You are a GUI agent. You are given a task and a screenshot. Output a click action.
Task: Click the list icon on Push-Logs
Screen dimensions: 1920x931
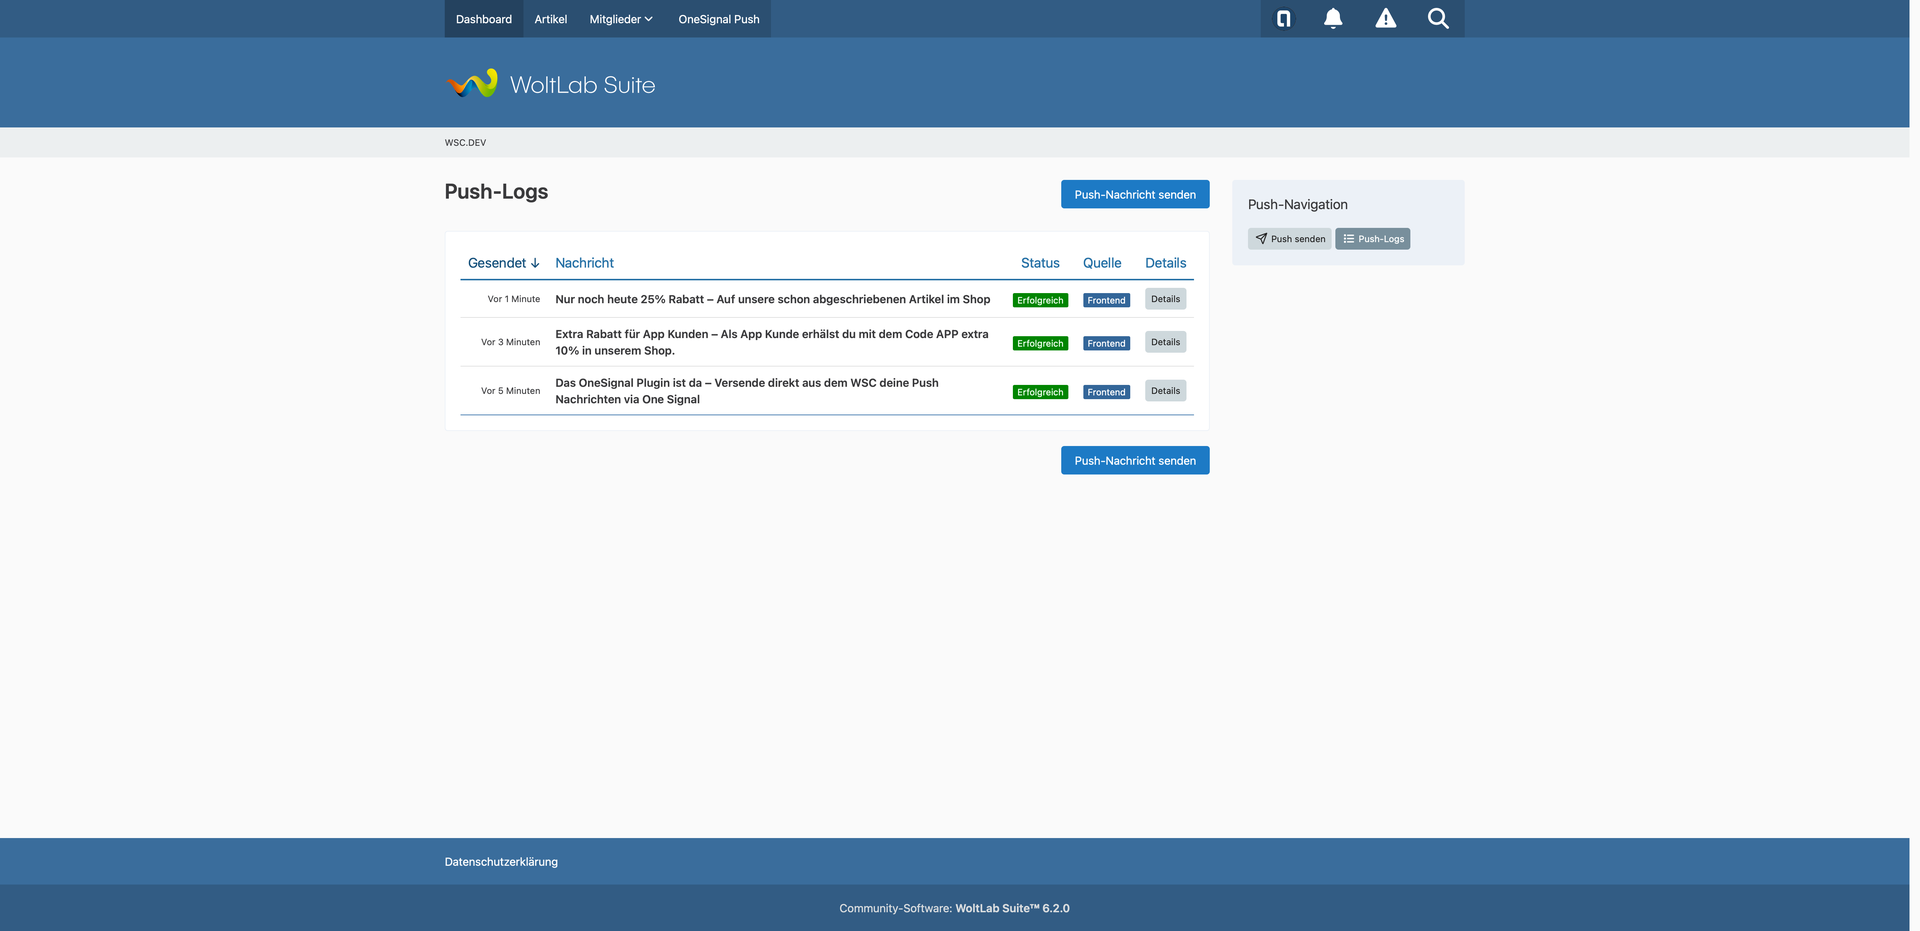click(x=1348, y=239)
